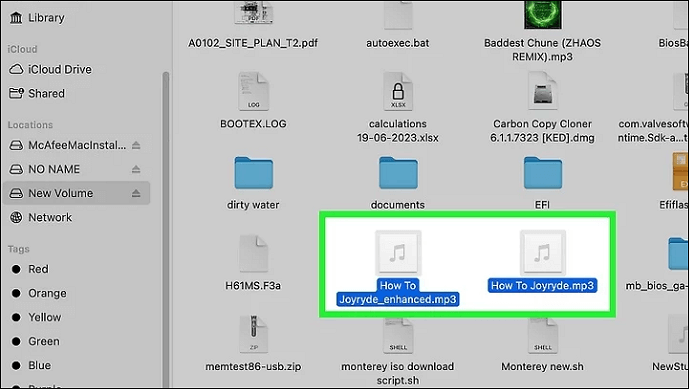Click How To Joyryde.mp3 name label

tap(542, 286)
